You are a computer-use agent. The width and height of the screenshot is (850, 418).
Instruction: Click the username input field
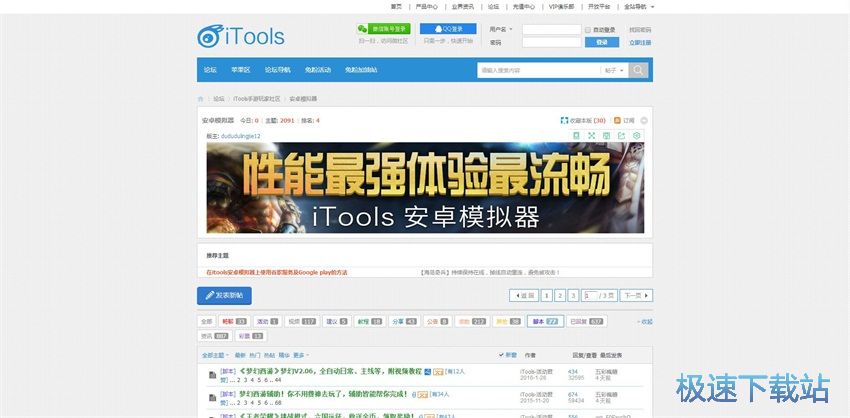[552, 29]
